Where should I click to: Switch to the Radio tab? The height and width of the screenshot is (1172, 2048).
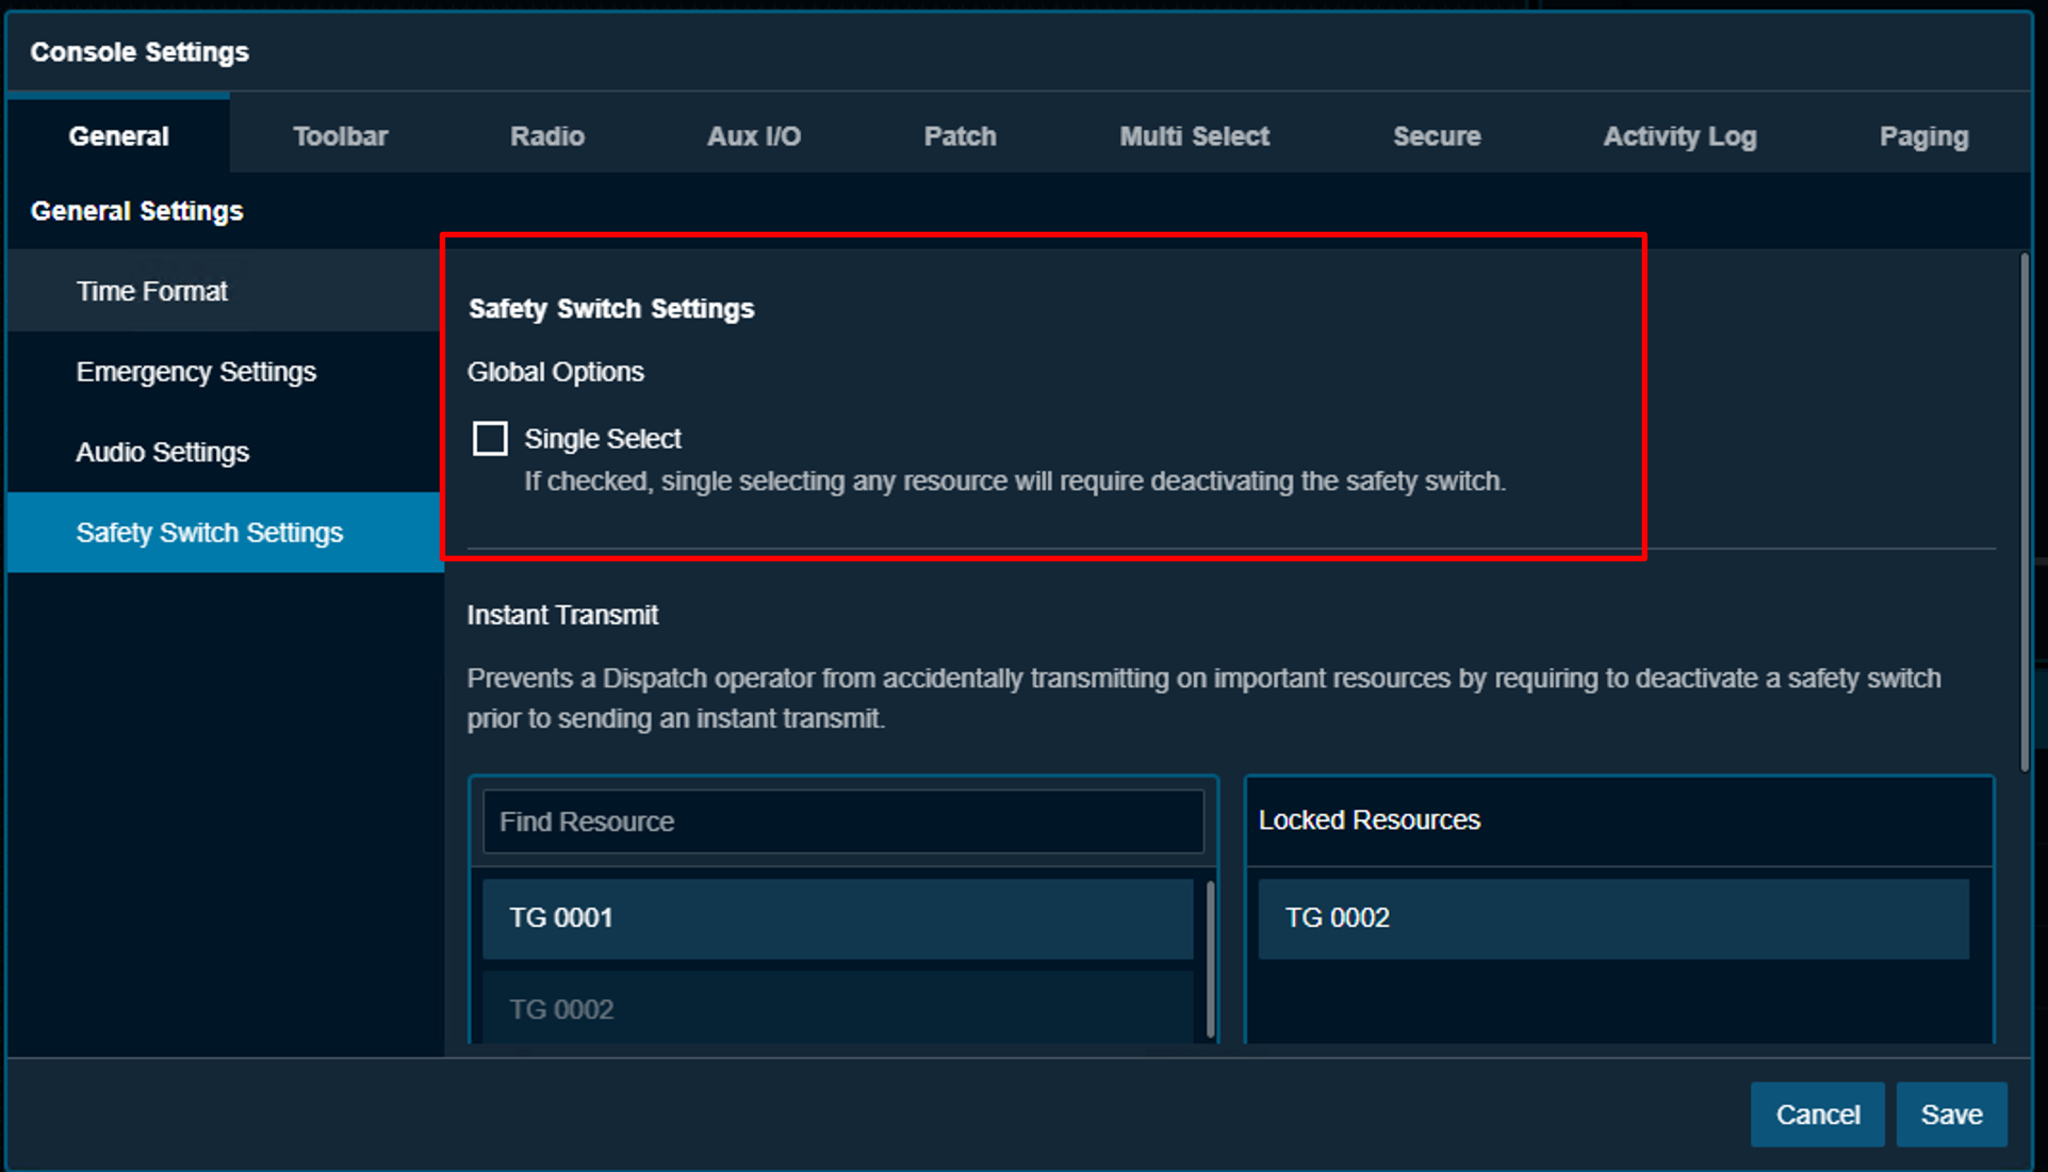(x=547, y=136)
